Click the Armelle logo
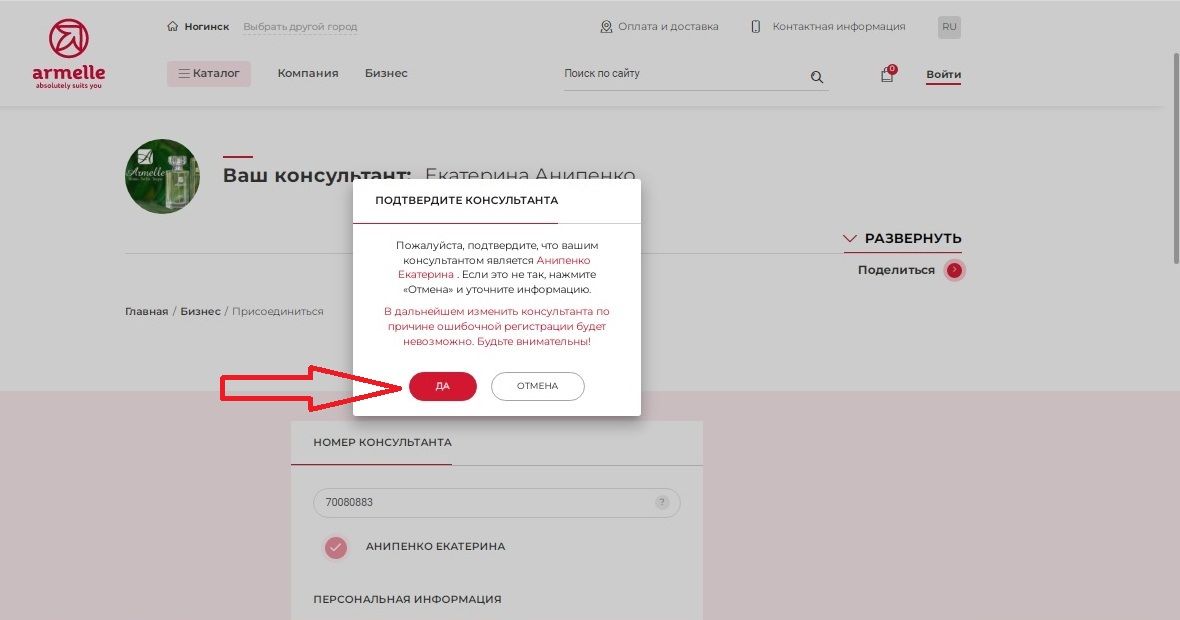Image resolution: width=1180 pixels, height=620 pixels. click(68, 53)
